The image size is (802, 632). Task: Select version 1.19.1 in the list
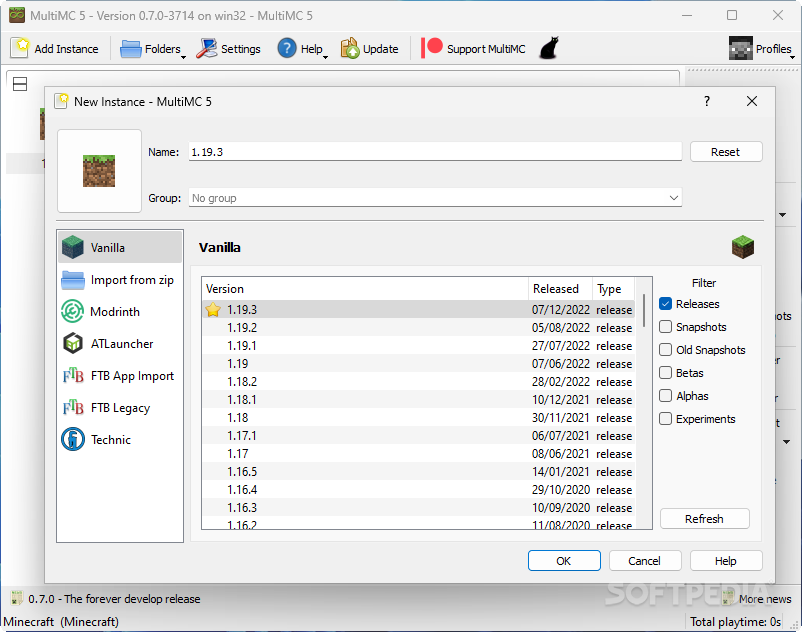tap(418, 346)
